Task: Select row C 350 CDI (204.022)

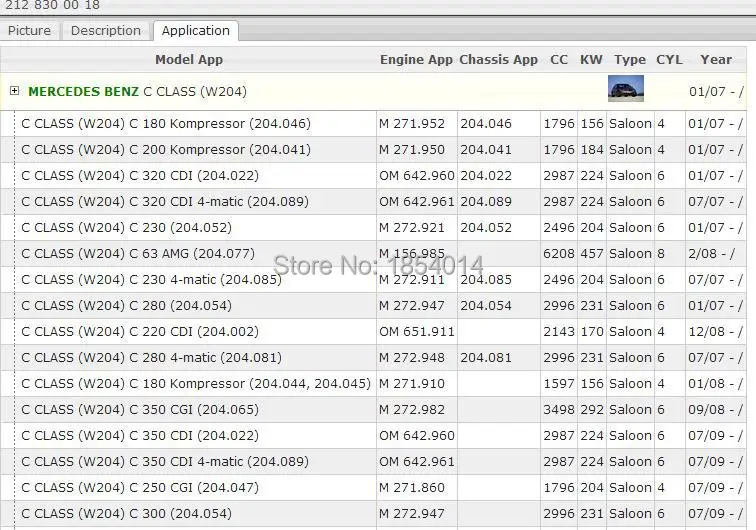Action: coord(374,436)
